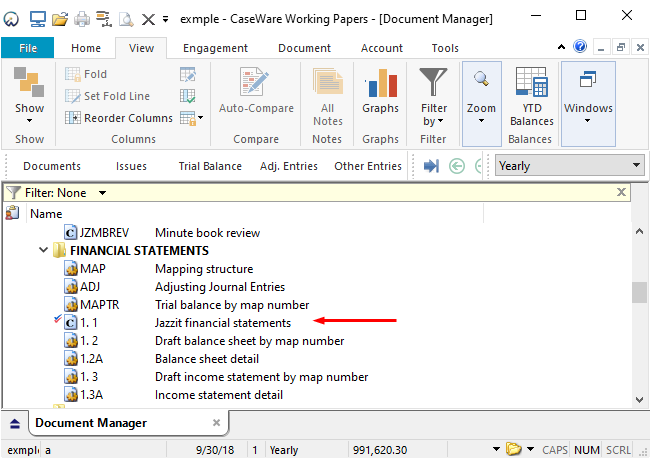This screenshot has width=651, height=459.
Task: Switch to Documents view
Action: pos(52,166)
